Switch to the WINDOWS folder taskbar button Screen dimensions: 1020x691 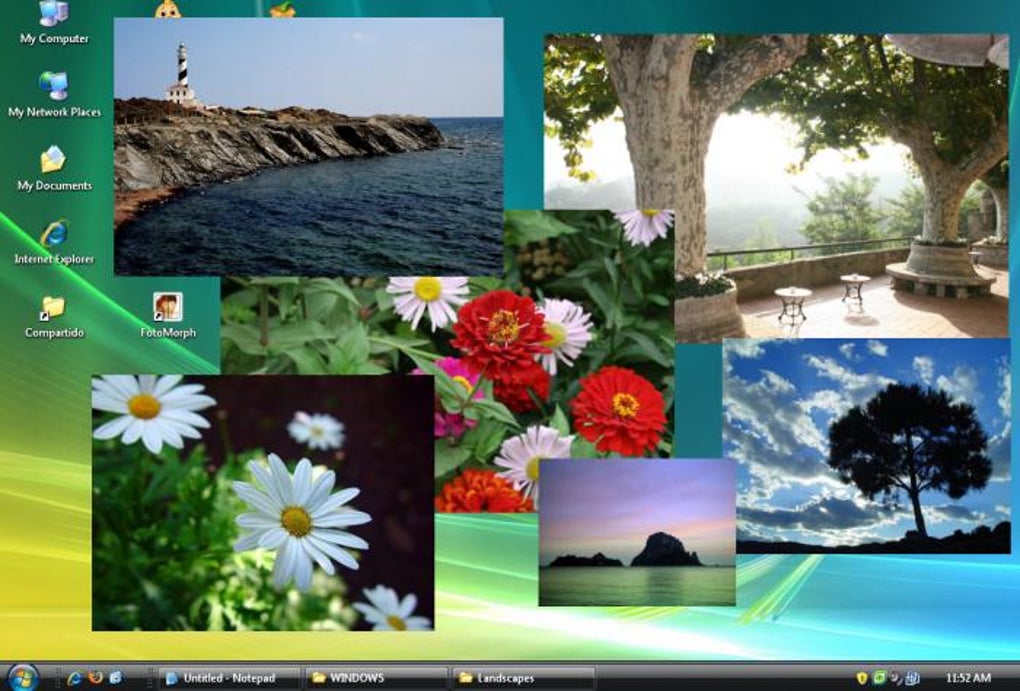click(375, 678)
